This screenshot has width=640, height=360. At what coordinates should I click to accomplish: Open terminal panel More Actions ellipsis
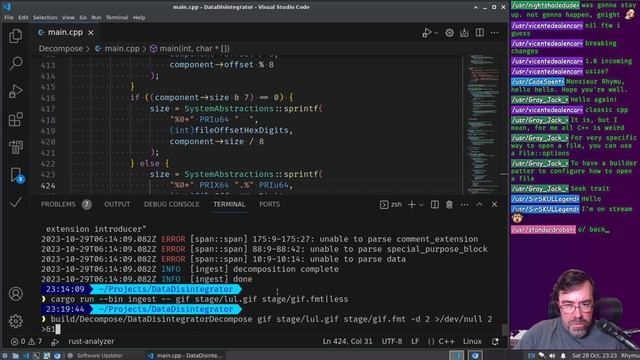[464, 204]
